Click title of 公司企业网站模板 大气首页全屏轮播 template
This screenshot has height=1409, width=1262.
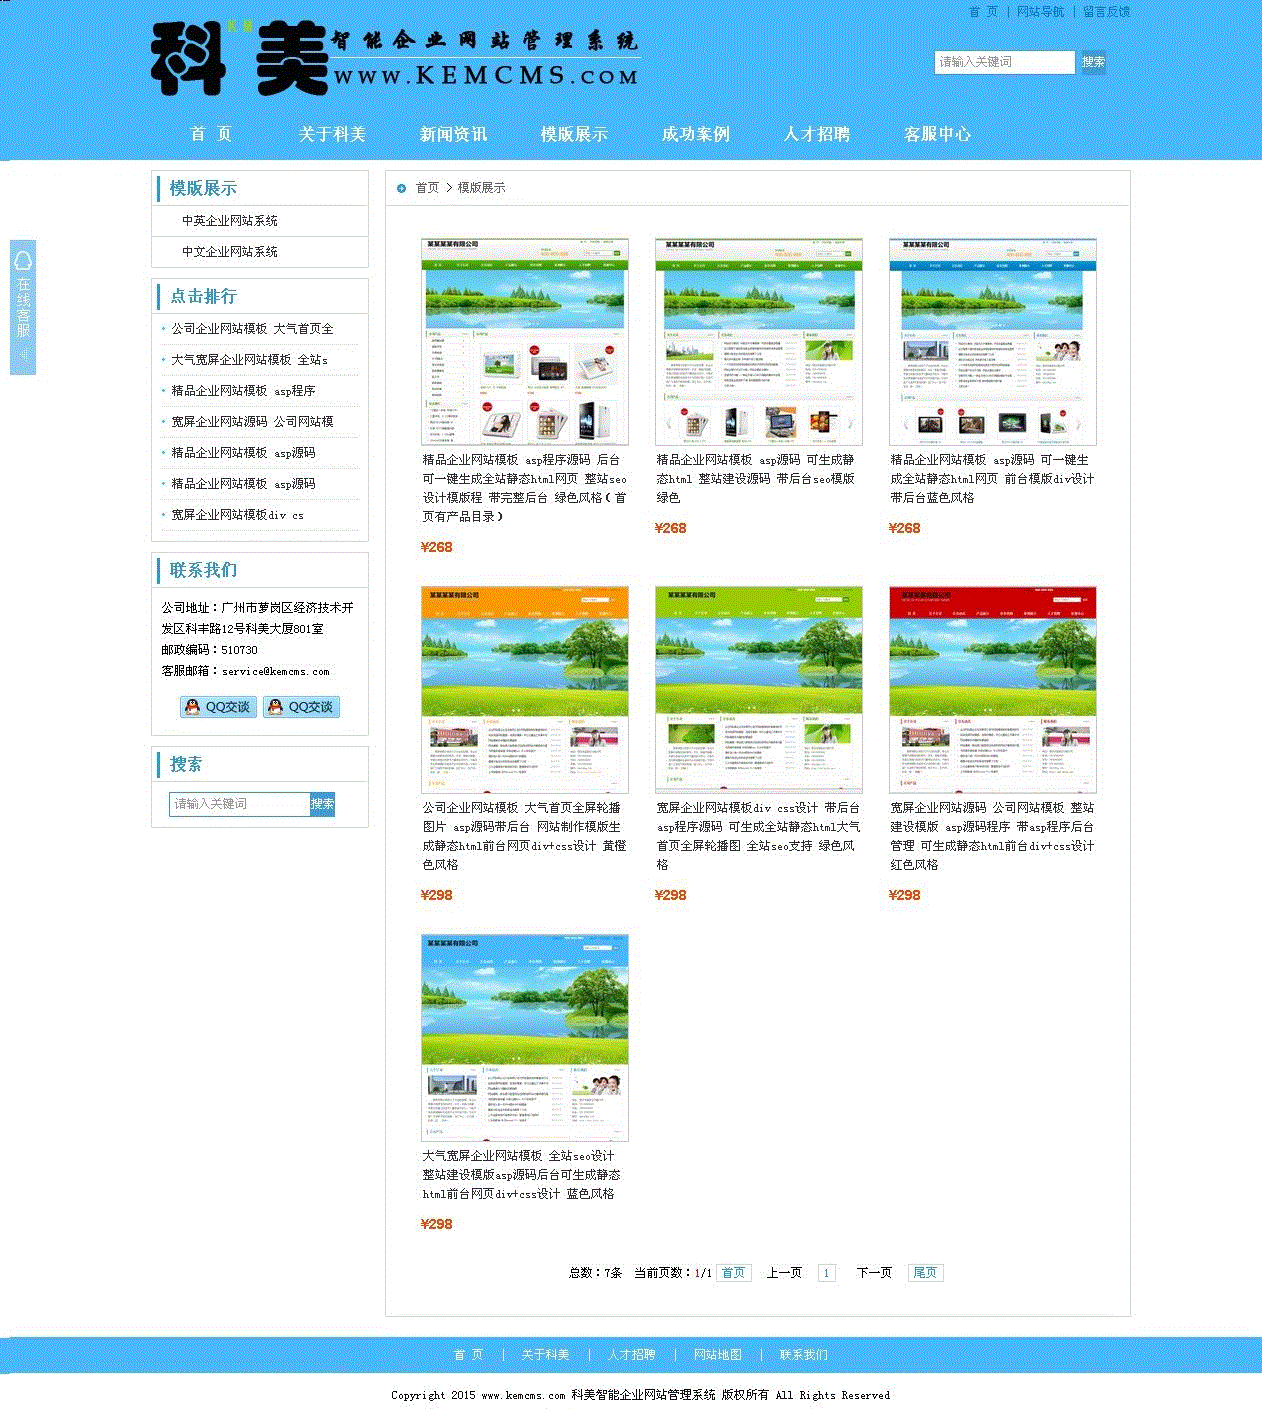[524, 836]
